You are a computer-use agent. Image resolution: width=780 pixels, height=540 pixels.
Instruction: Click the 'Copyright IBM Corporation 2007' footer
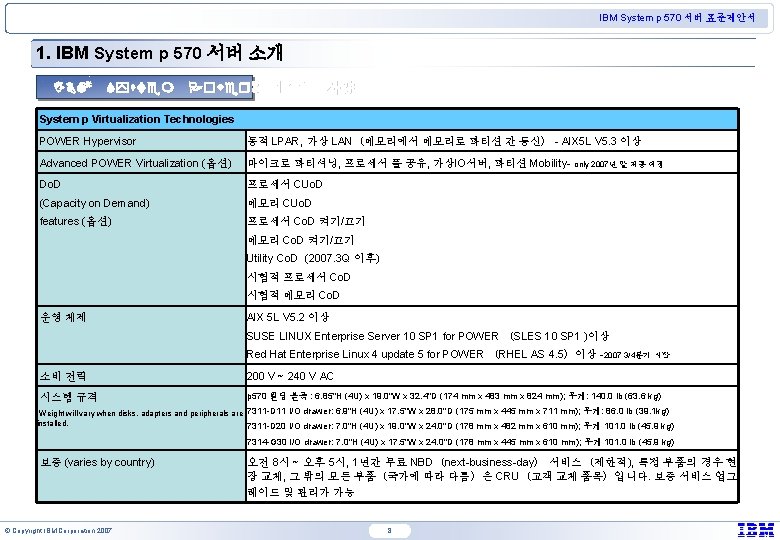tap(58, 531)
